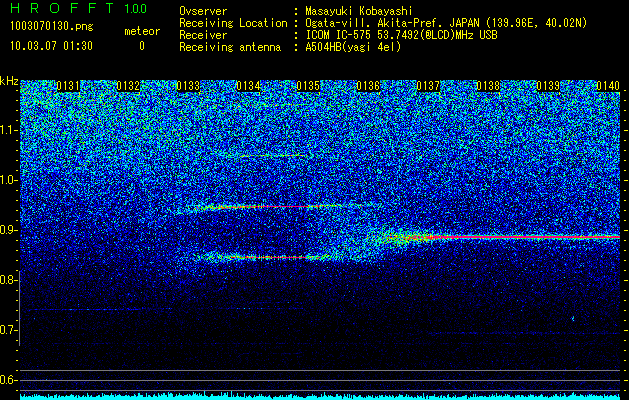629x400 pixels.
Task: Click the 0.6 kHz axis label
Action: tap(9, 380)
